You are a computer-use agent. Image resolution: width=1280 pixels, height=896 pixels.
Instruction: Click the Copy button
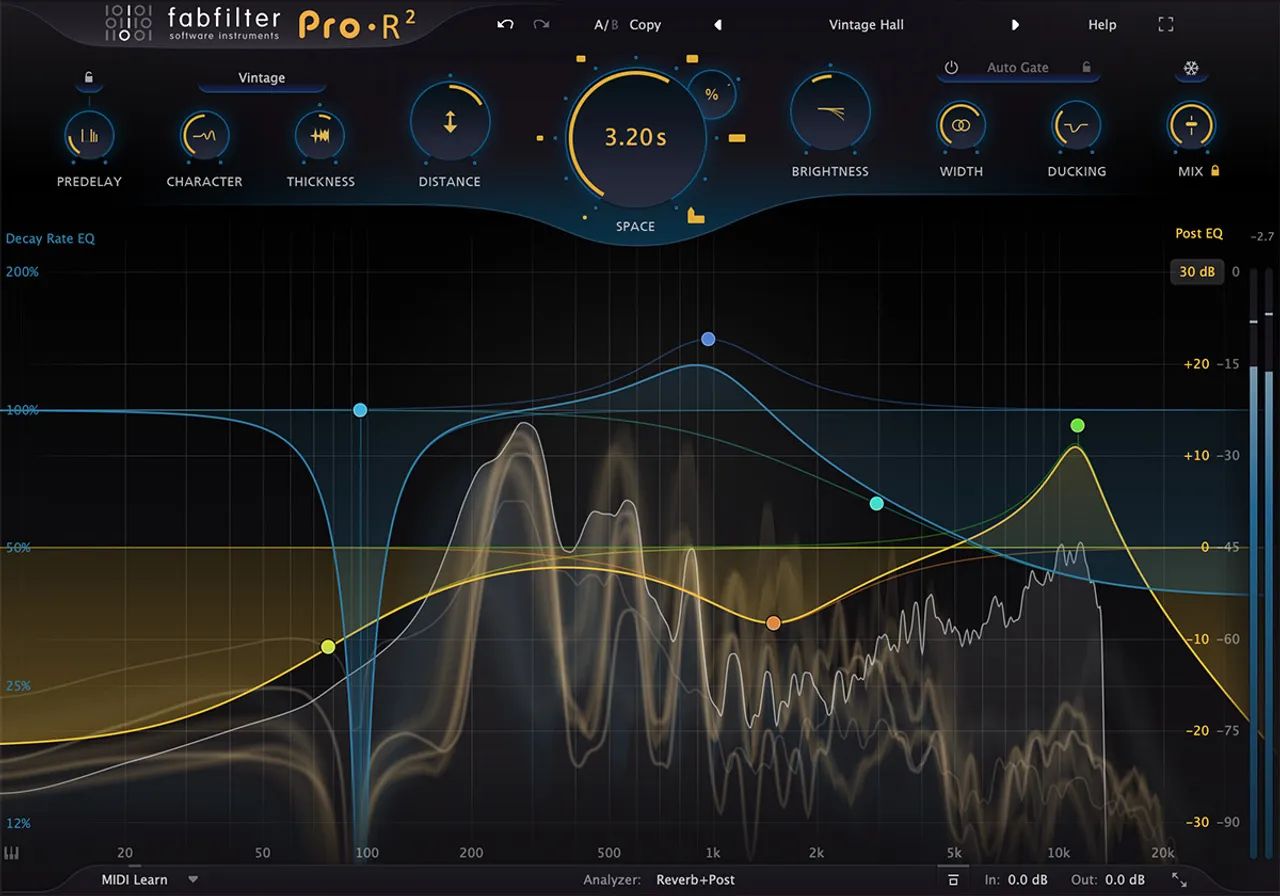coord(645,24)
